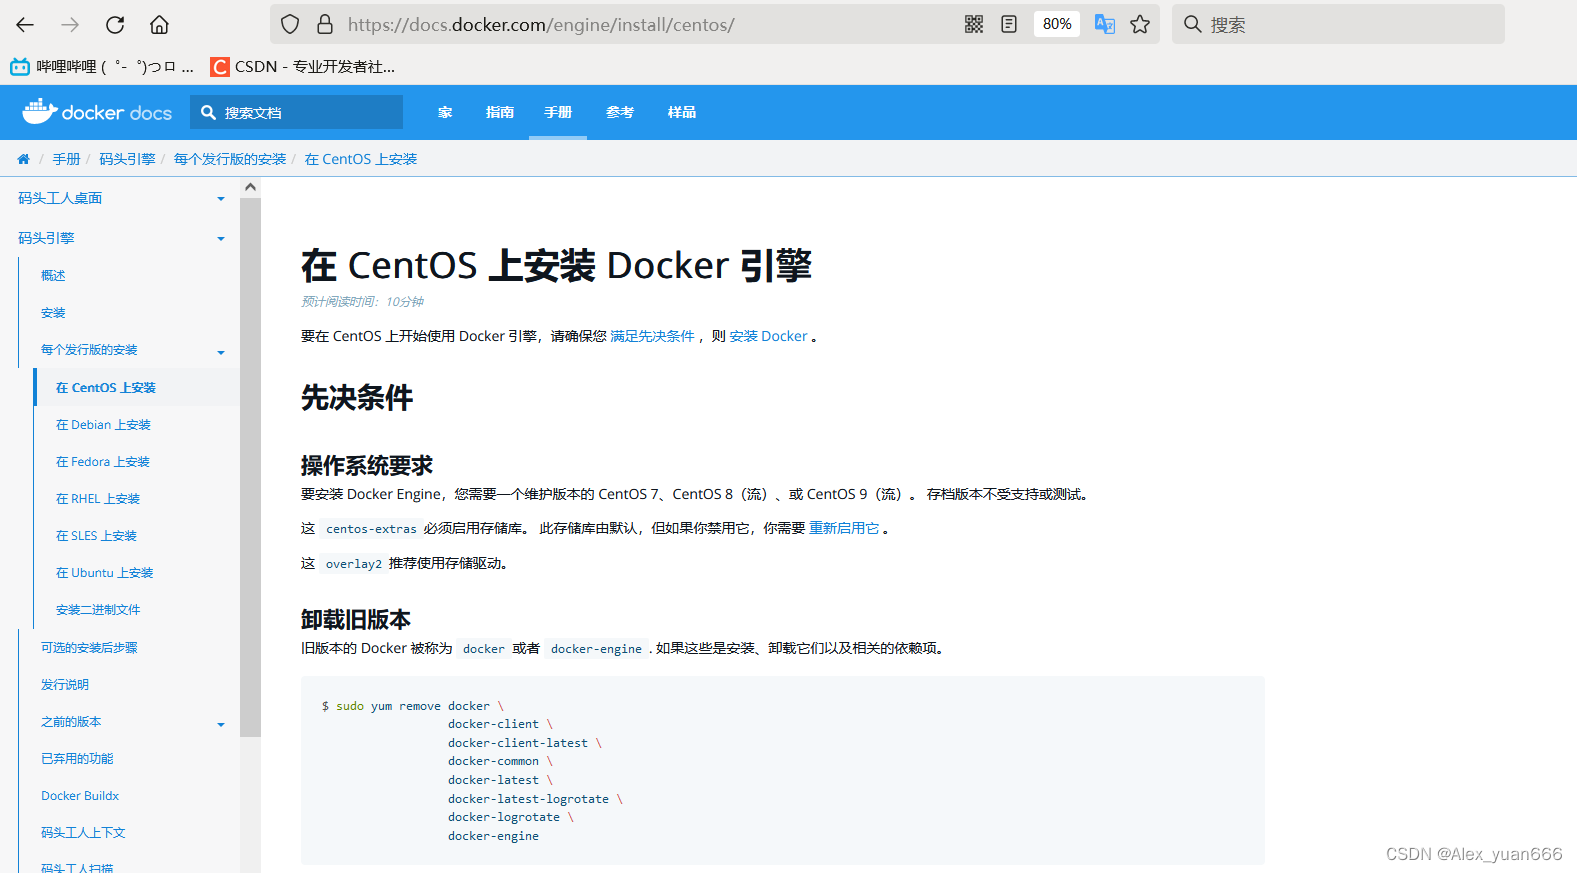Open the 参考 nav tab
The width and height of the screenshot is (1577, 873).
coord(620,112)
